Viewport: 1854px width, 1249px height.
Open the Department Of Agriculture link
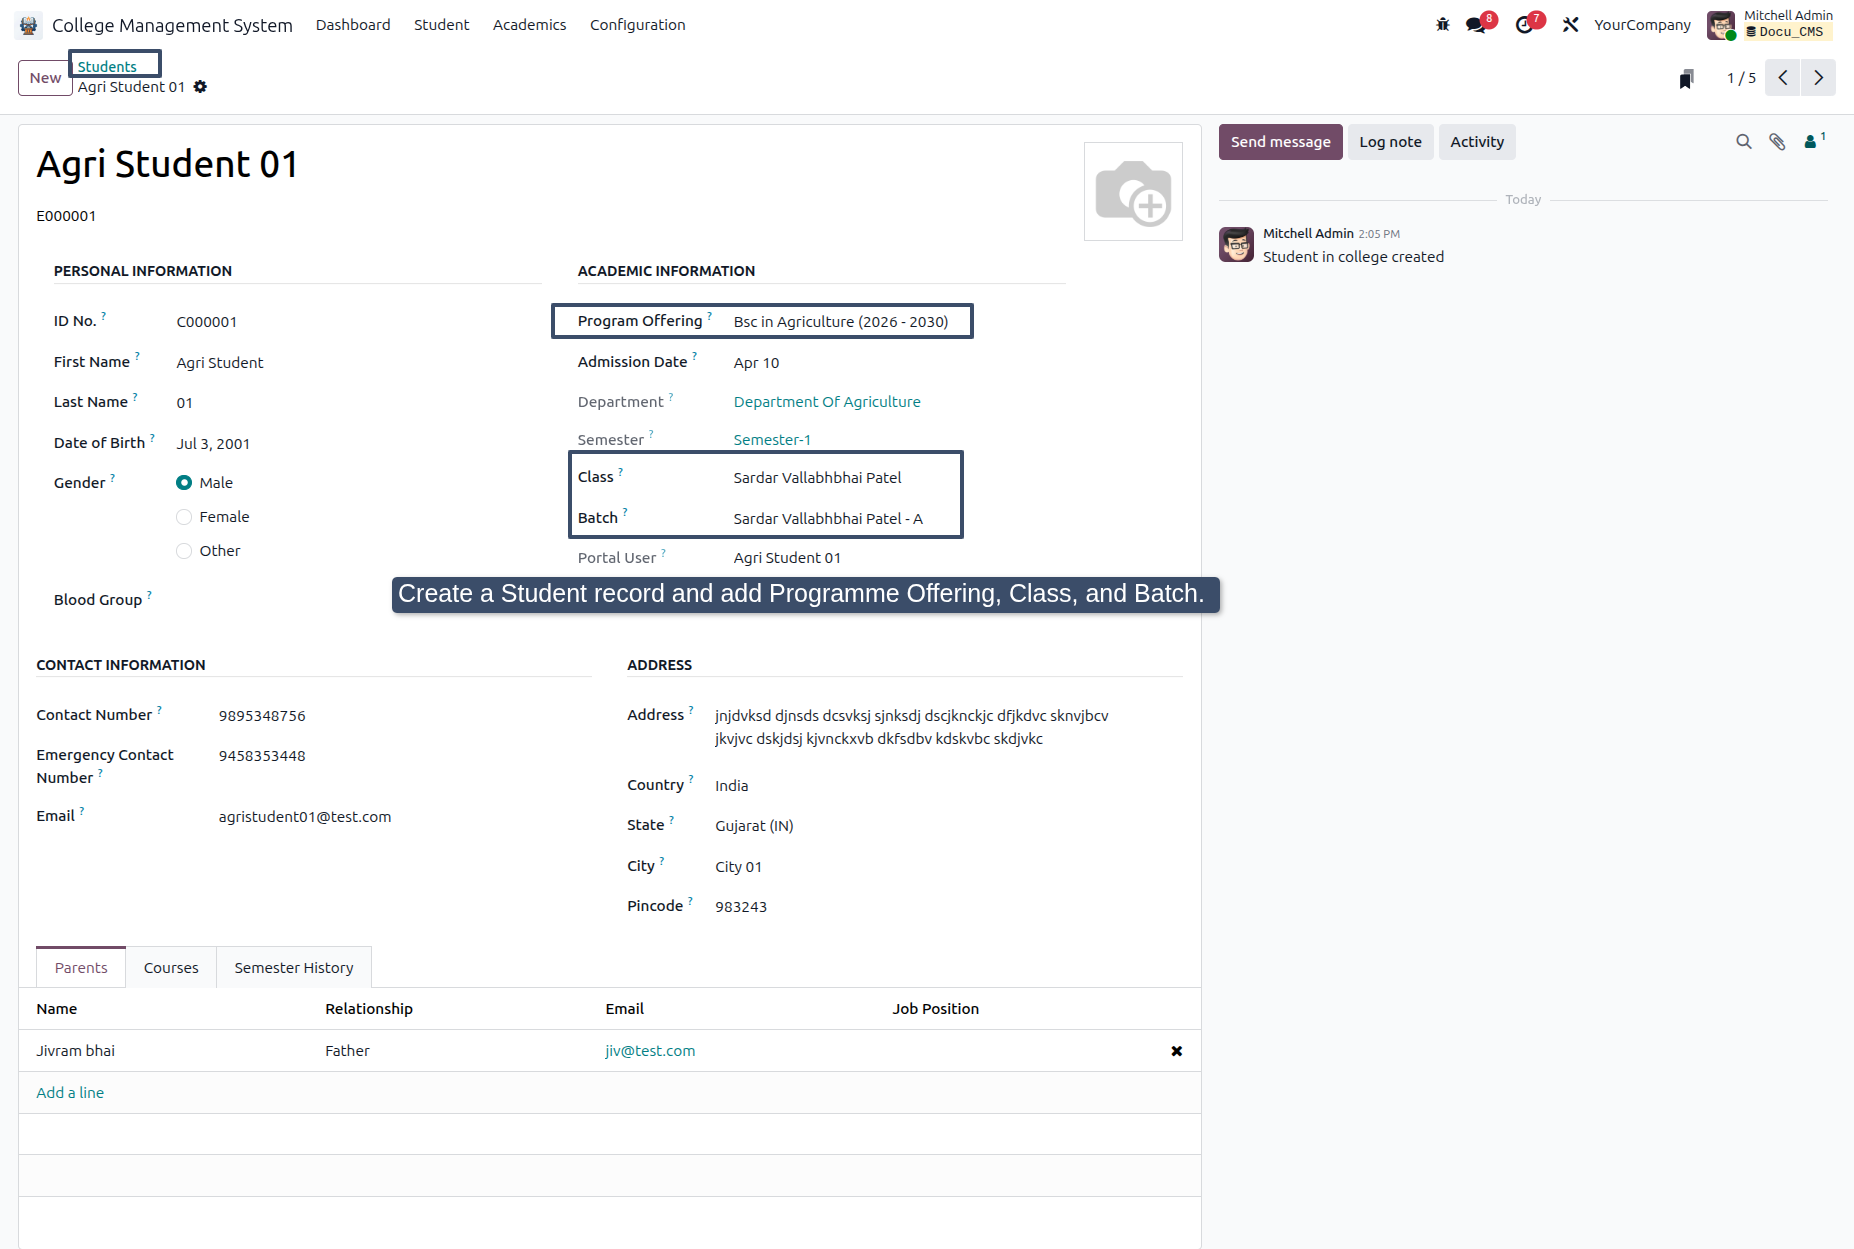(827, 402)
